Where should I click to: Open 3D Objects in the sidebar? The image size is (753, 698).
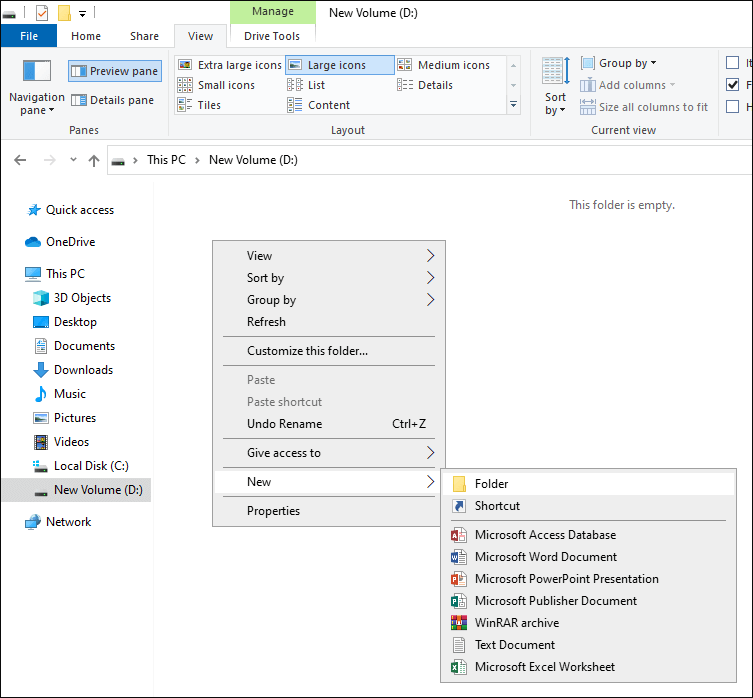pyautogui.click(x=82, y=298)
